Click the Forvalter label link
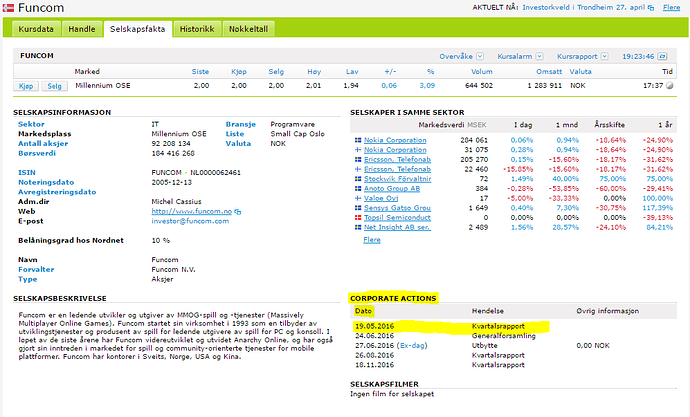690x417 pixels. pyautogui.click(x=36, y=269)
